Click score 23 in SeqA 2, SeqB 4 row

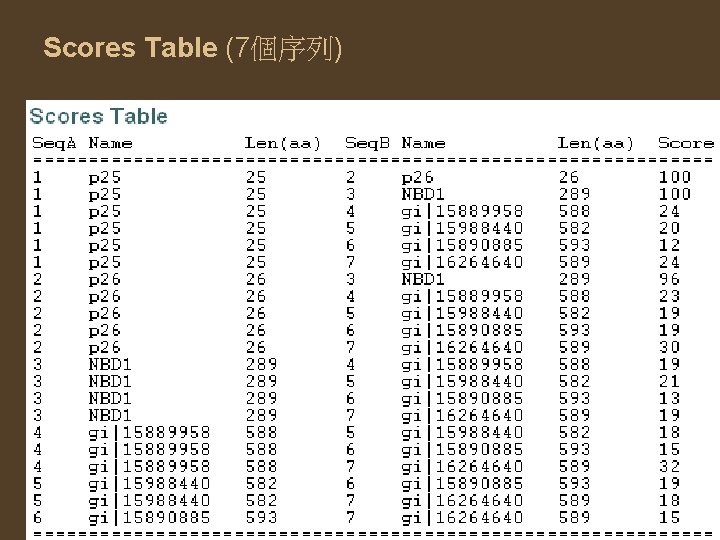pos(669,296)
